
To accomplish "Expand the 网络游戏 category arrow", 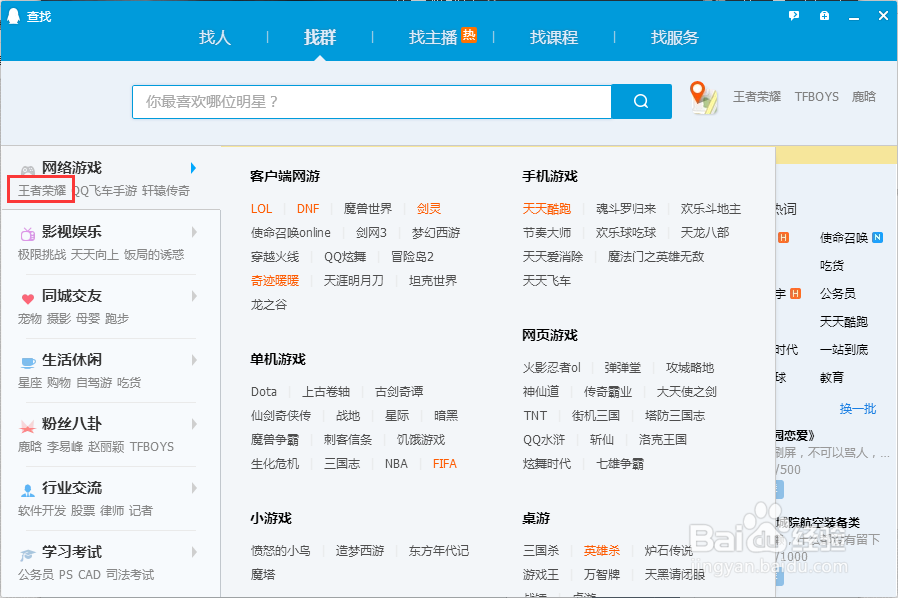I will point(194,168).
